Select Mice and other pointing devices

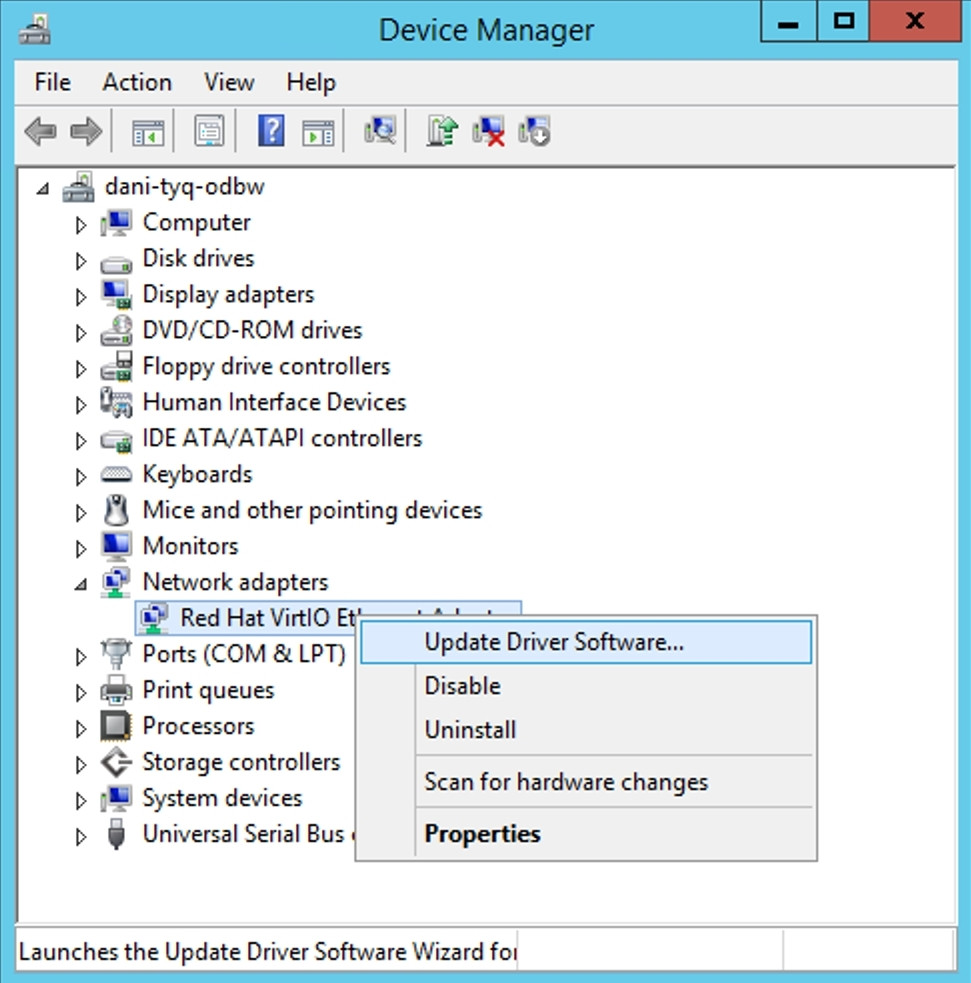[312, 510]
